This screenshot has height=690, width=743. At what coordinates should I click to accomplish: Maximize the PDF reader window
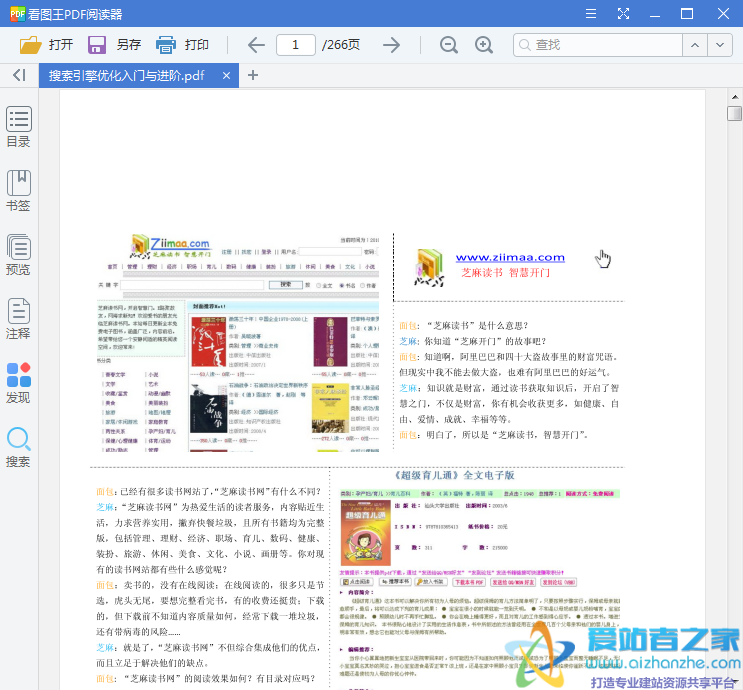[x=687, y=13]
